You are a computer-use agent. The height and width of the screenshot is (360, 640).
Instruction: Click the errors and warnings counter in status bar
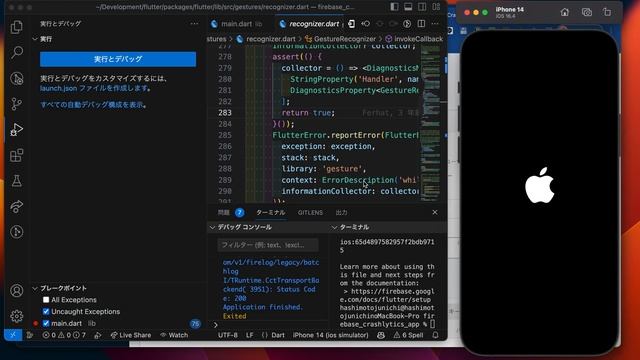point(64,335)
